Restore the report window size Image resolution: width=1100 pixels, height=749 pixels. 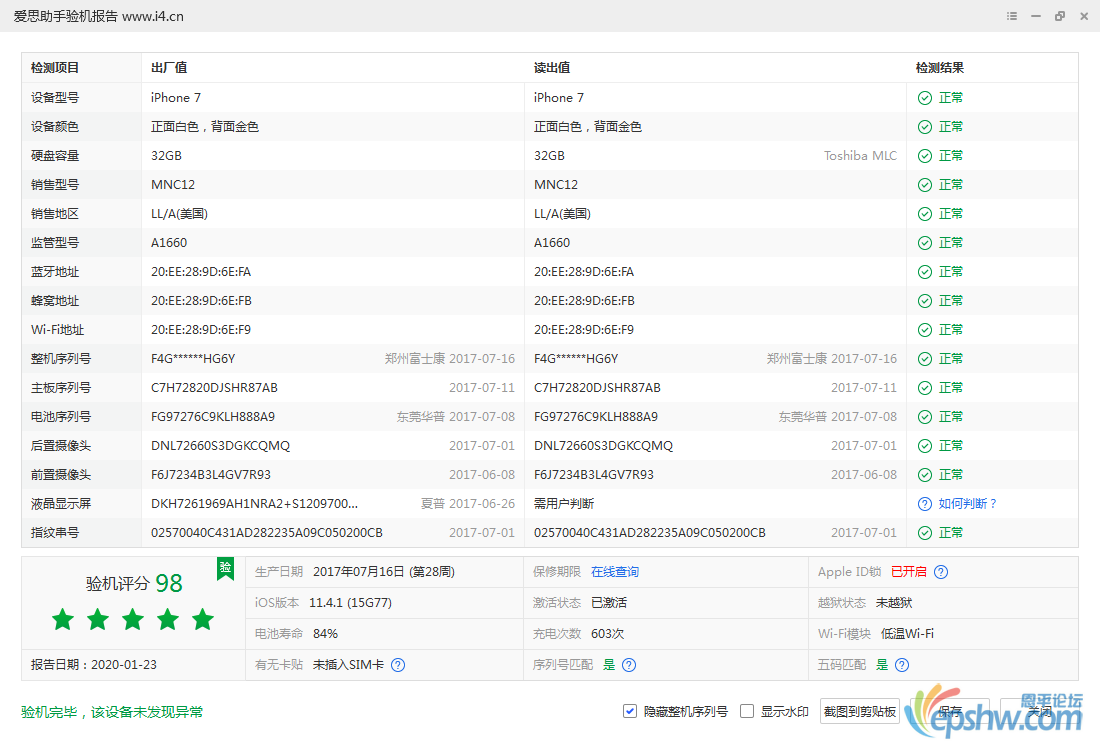(x=1059, y=16)
